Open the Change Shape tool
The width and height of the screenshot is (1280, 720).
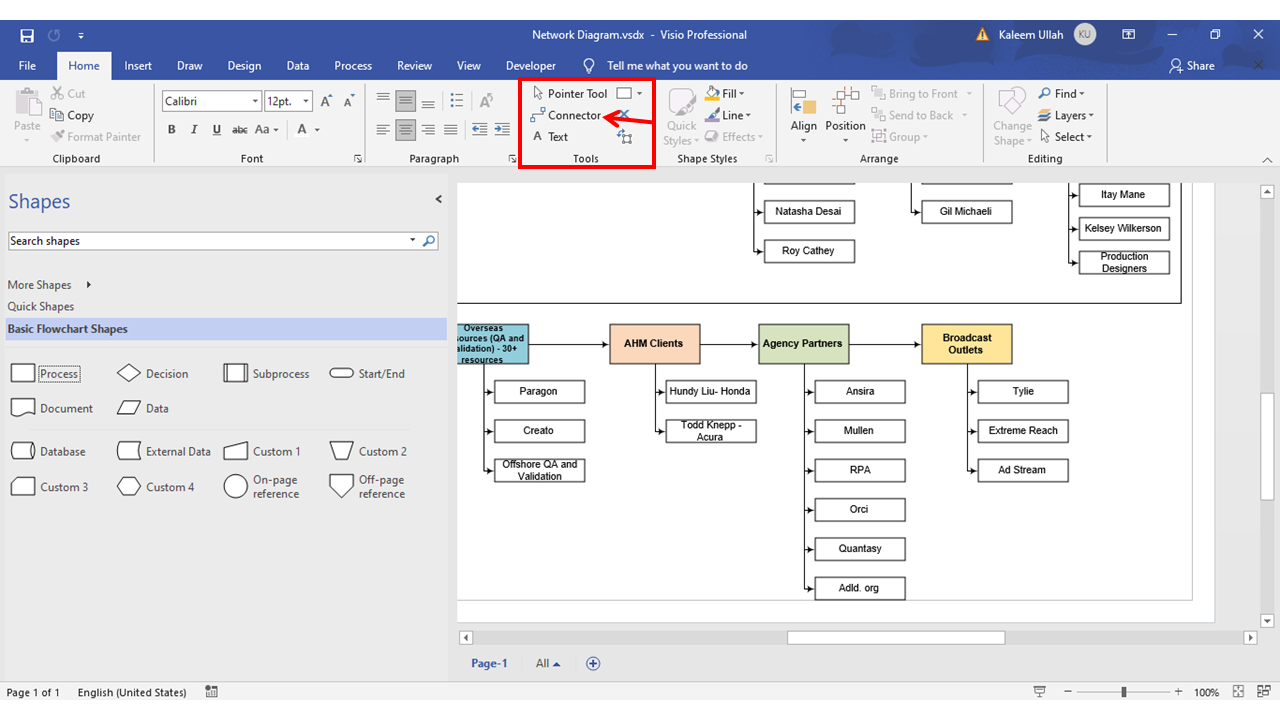pyautogui.click(x=1011, y=114)
